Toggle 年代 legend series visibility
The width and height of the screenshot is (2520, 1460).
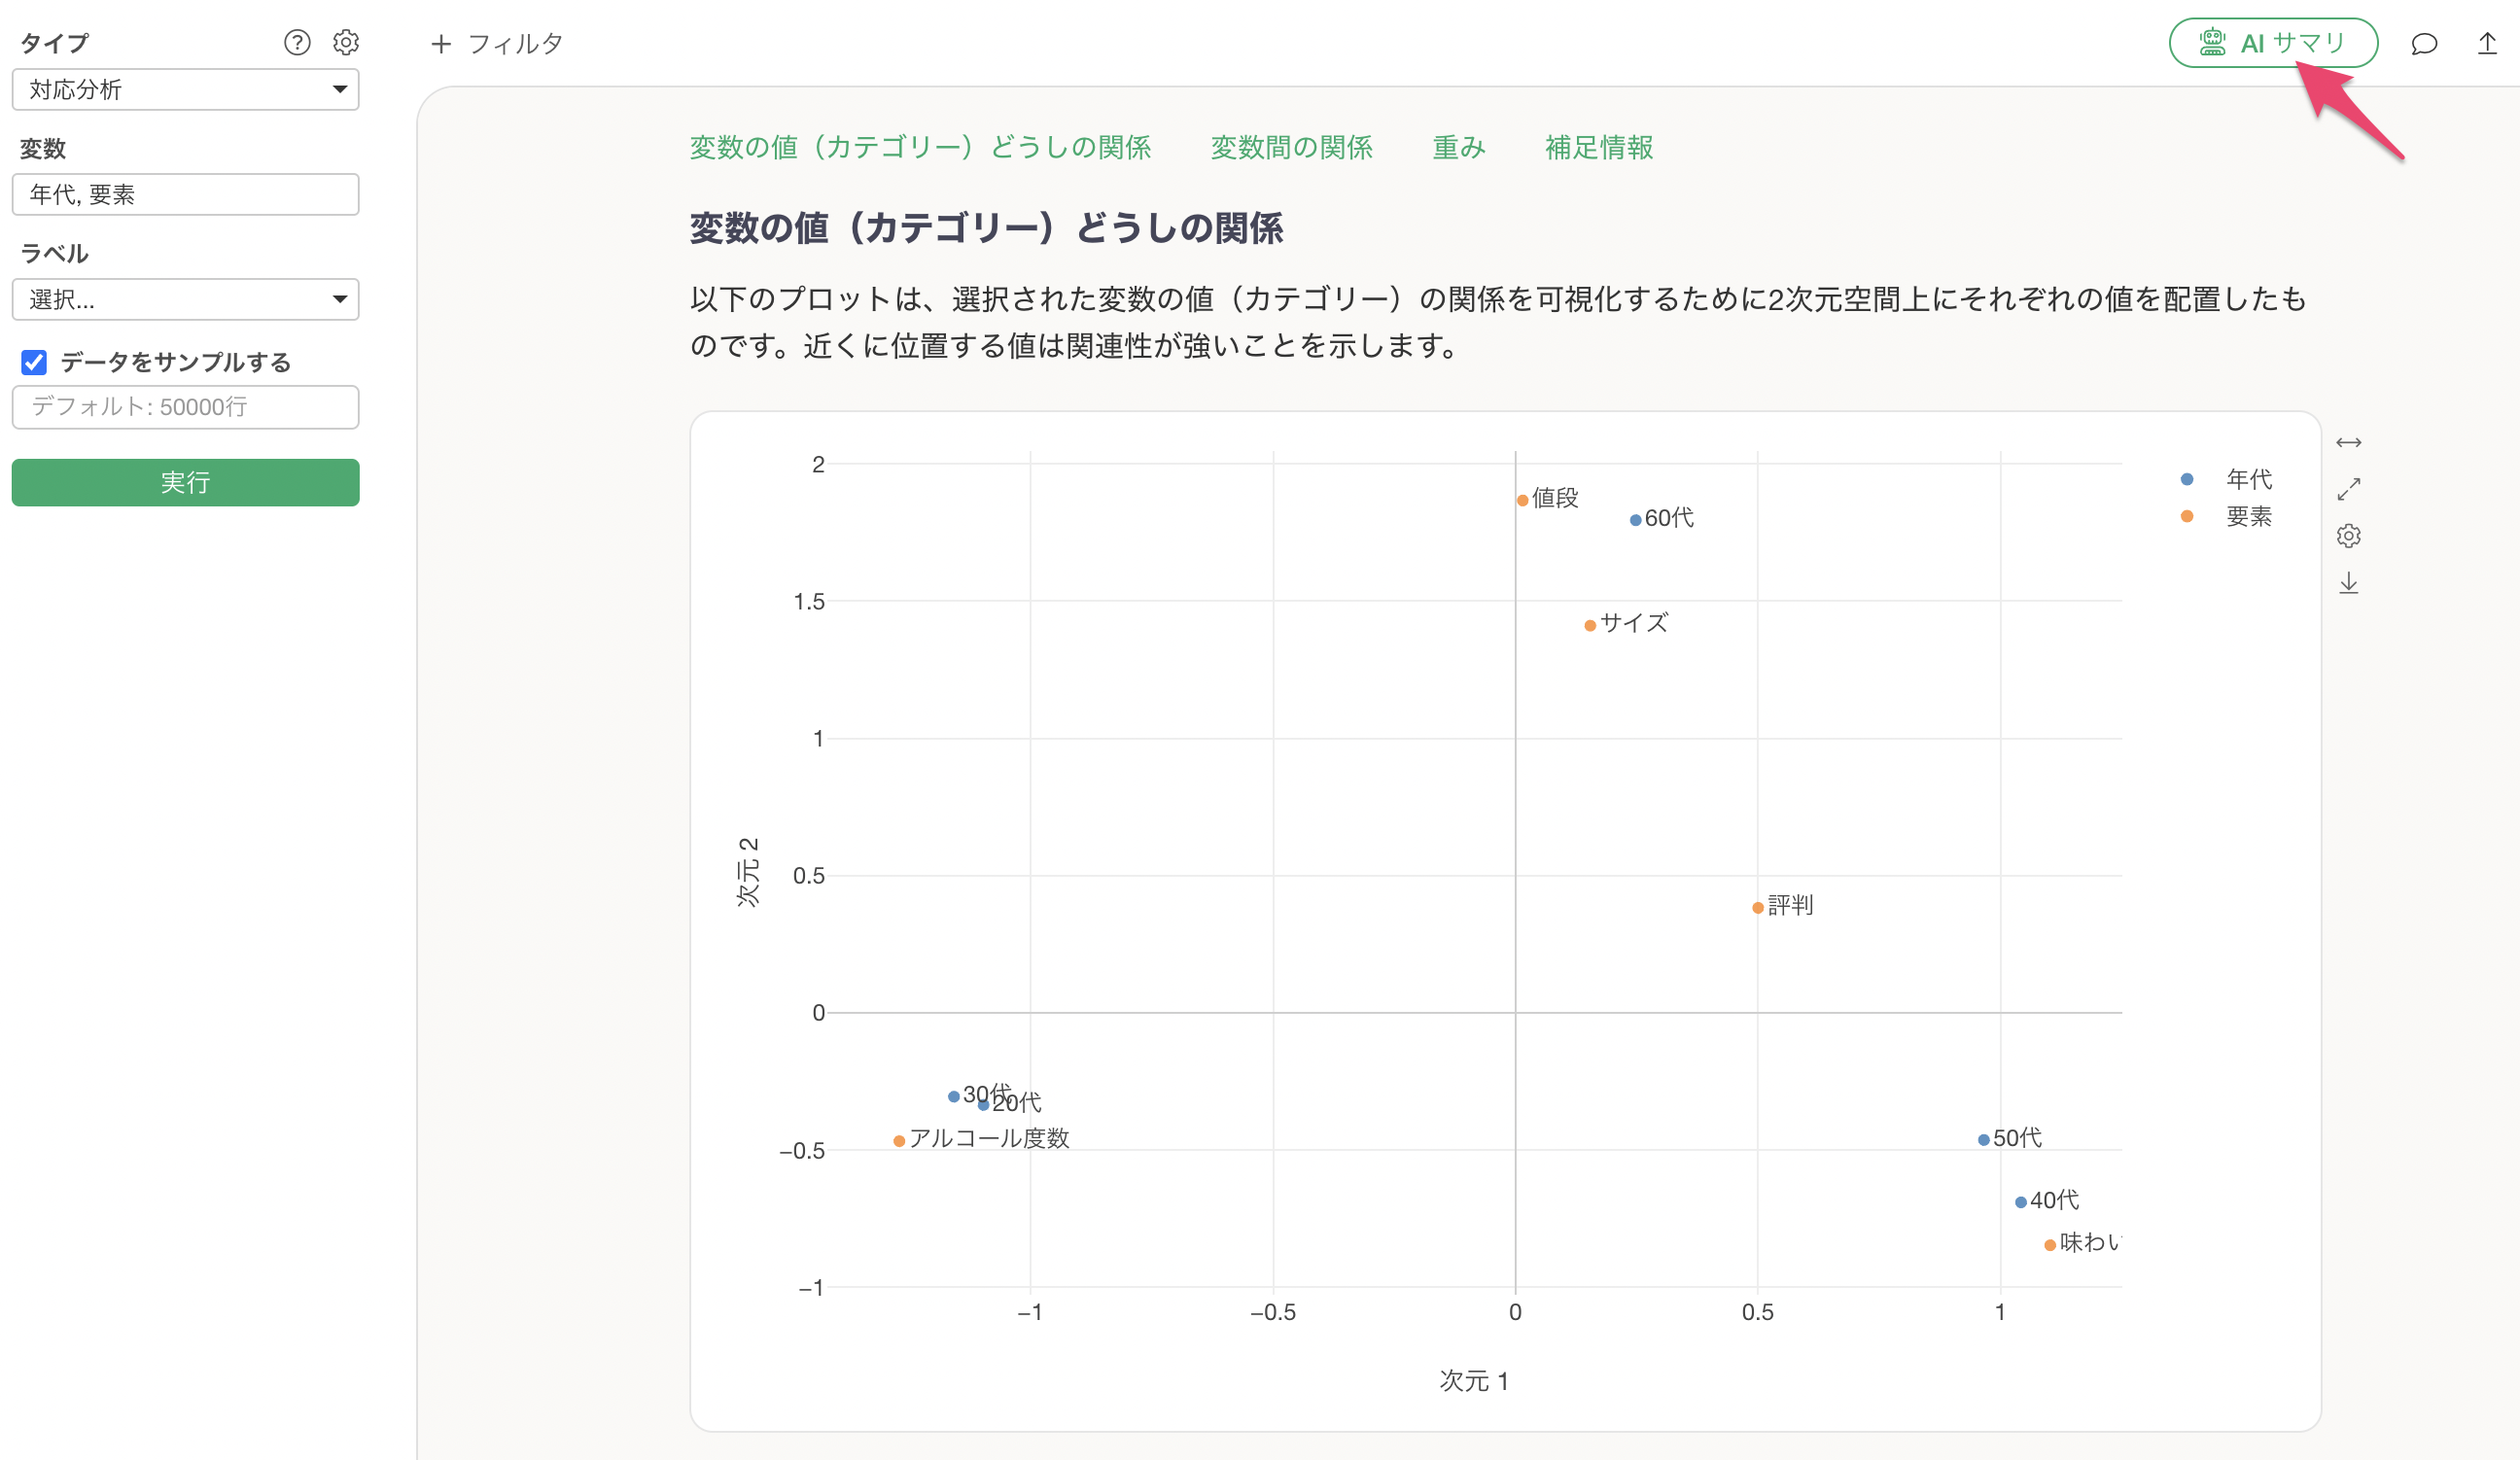coord(2247,480)
